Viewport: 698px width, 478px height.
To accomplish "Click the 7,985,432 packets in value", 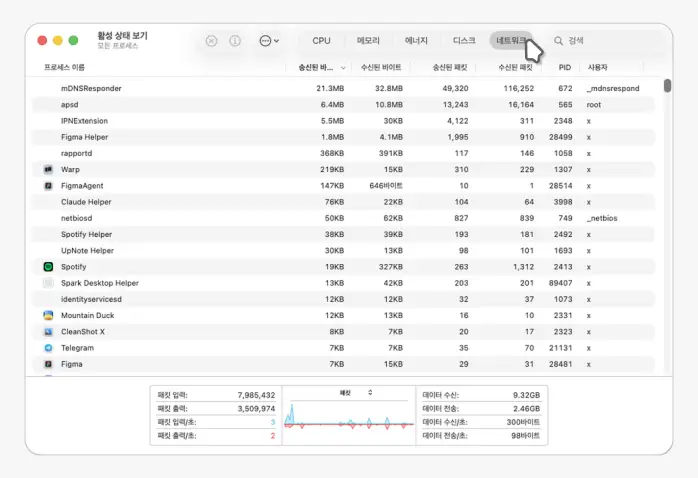I will pos(256,395).
